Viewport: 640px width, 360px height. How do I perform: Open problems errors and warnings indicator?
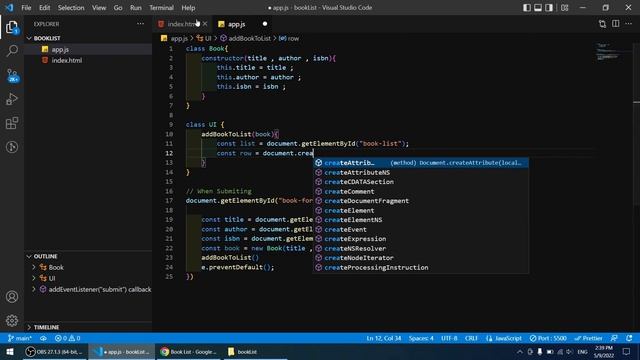coord(68,338)
